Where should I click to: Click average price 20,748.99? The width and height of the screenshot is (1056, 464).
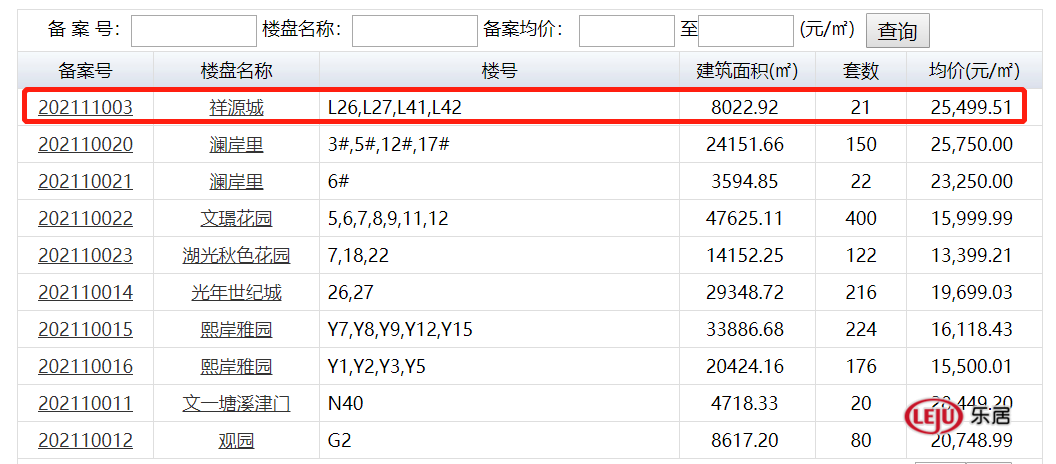pyautogui.click(x=972, y=441)
